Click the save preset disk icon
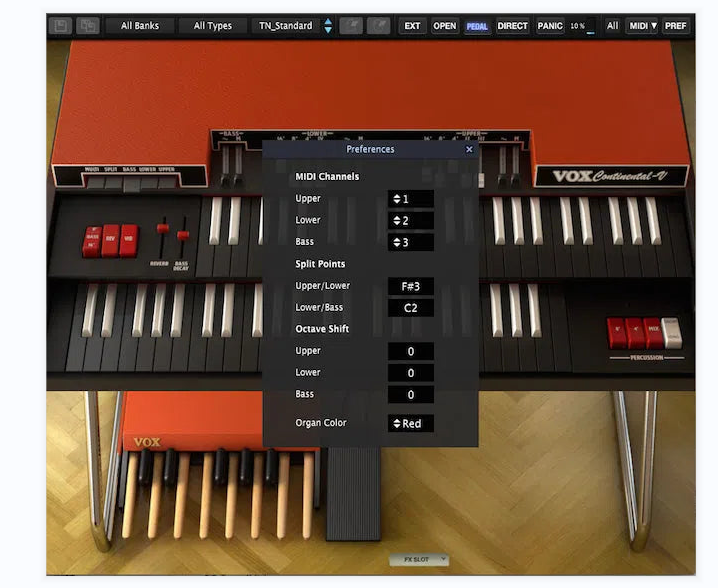 click(60, 26)
